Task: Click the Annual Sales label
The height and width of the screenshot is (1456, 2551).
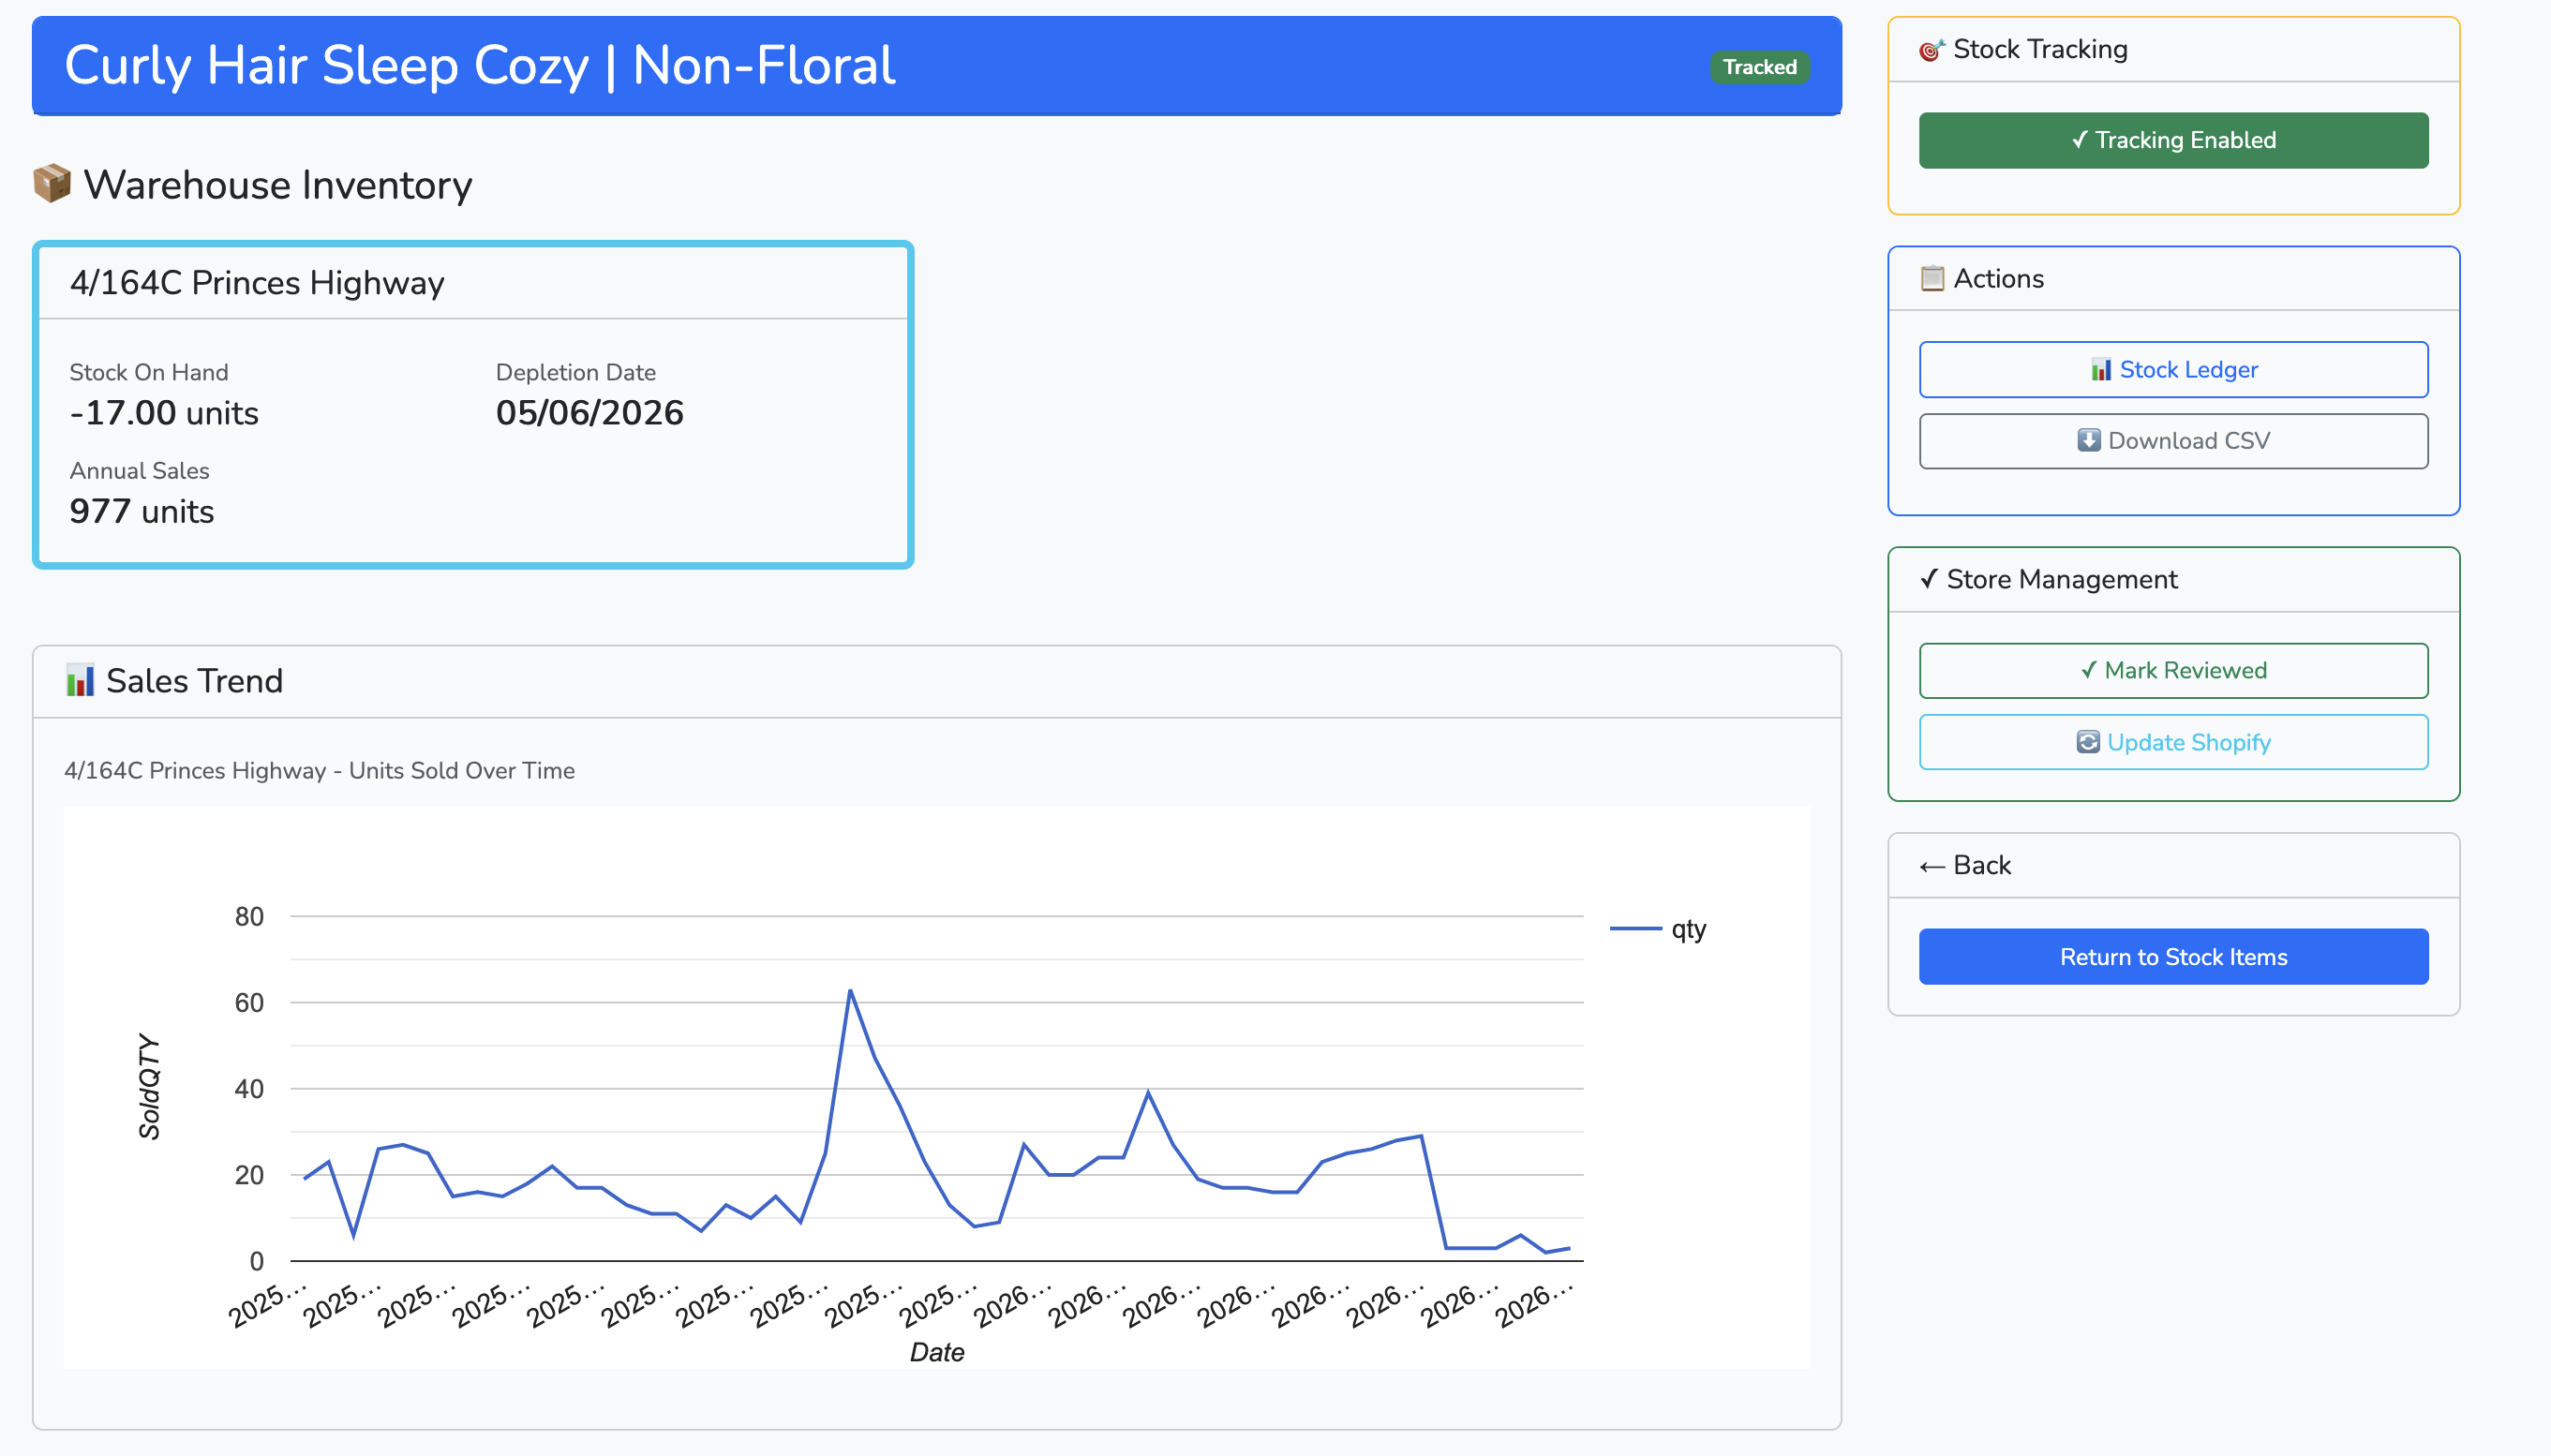Action: click(139, 471)
